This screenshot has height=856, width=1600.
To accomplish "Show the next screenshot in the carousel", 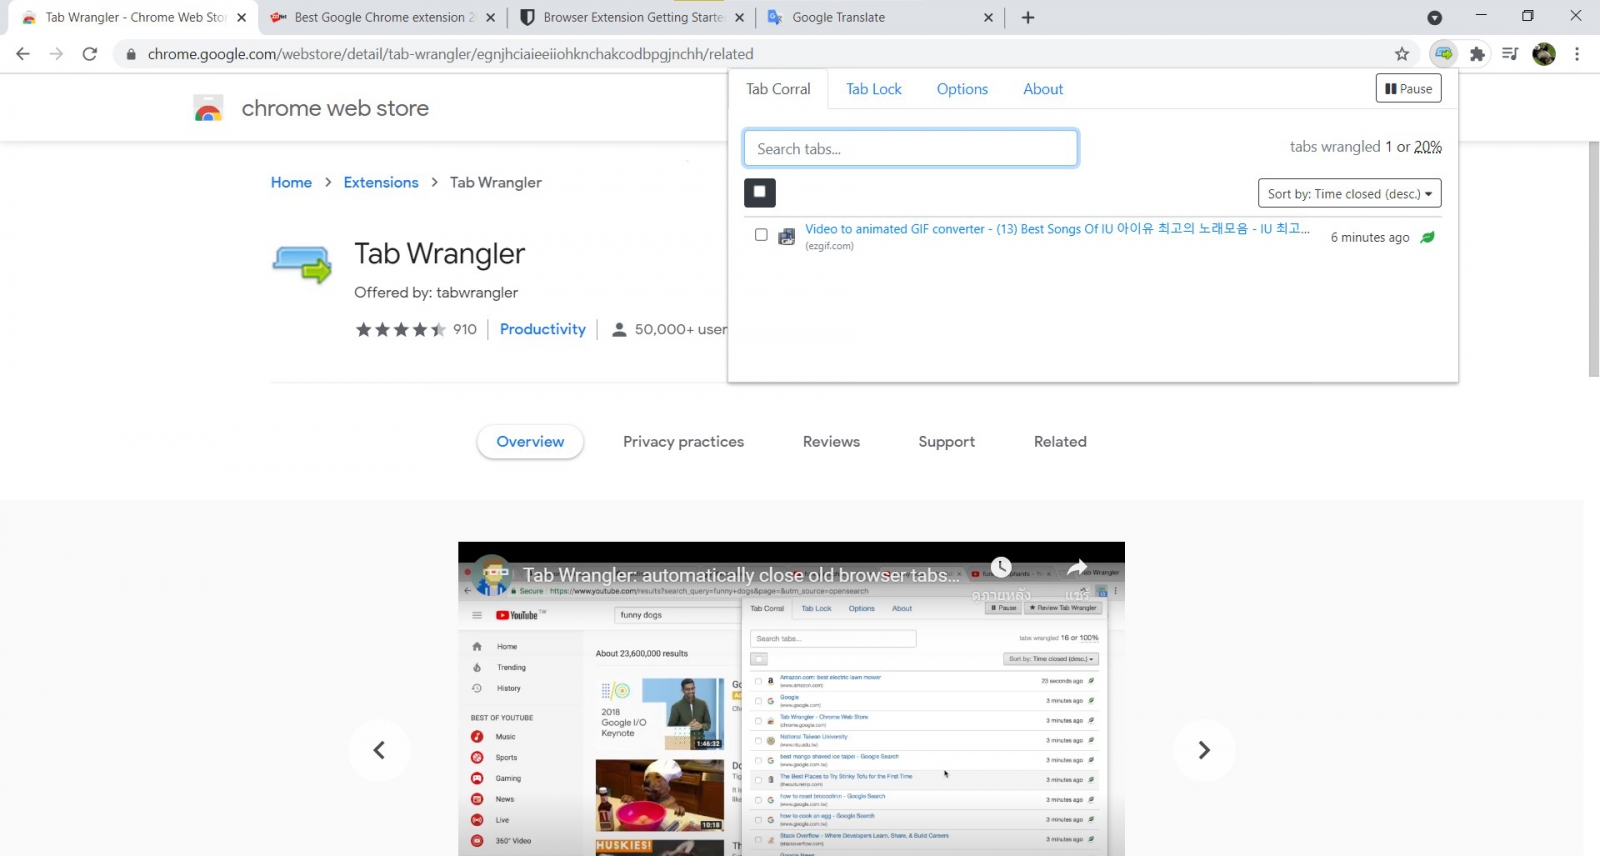I will (1204, 750).
